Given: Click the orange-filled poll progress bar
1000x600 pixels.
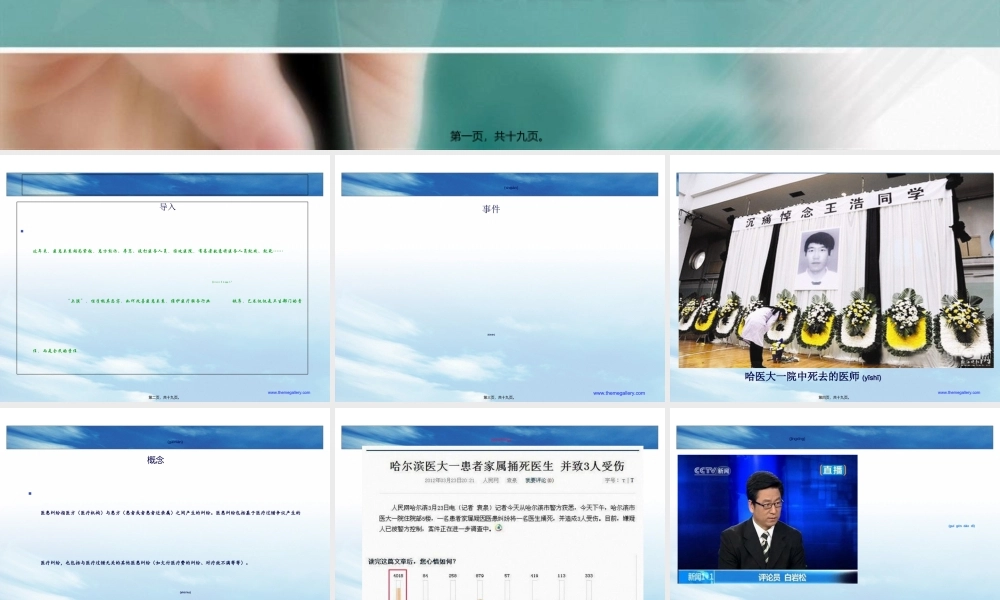Looking at the screenshot, I should pyautogui.click(x=397, y=592).
